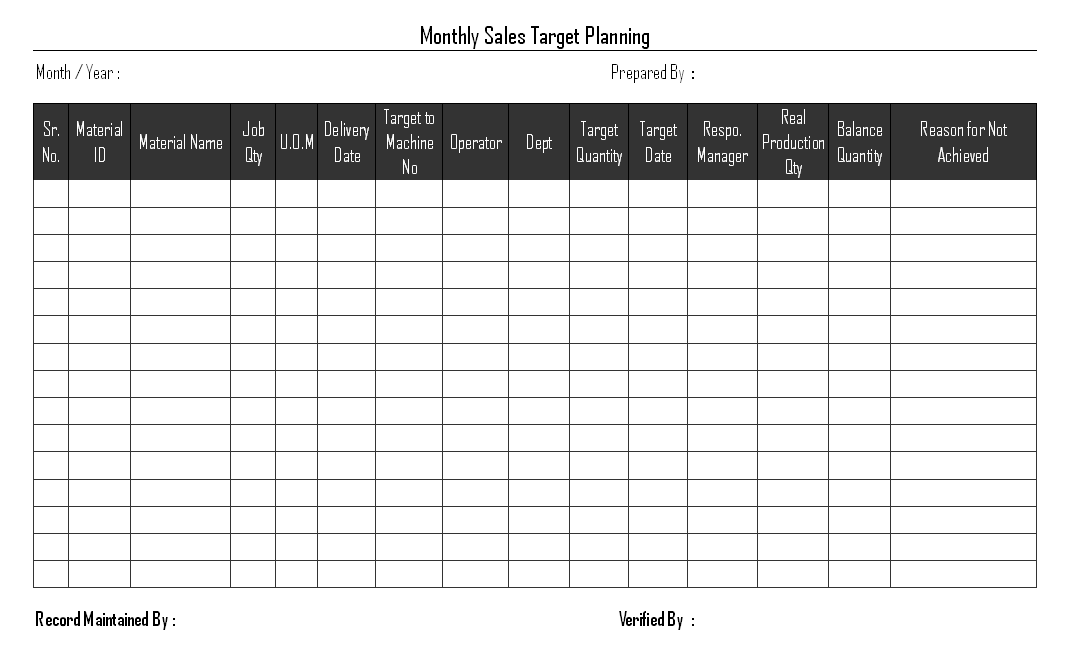Select the Month / Year field label
Screen dimensions: 1083x664
point(78,73)
